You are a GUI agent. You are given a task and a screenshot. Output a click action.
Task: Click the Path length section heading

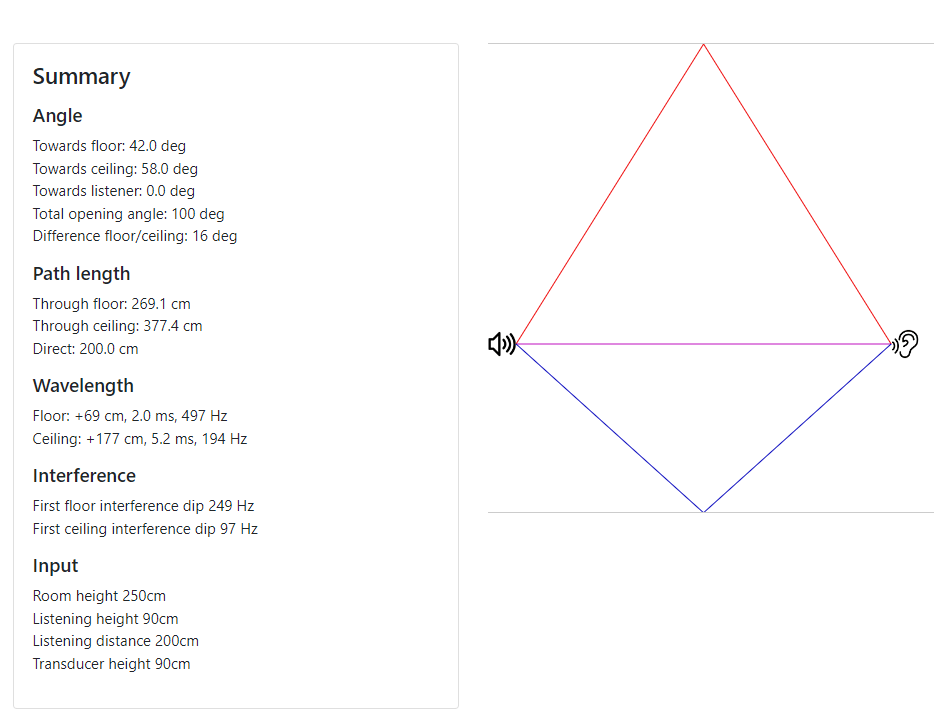coord(82,274)
